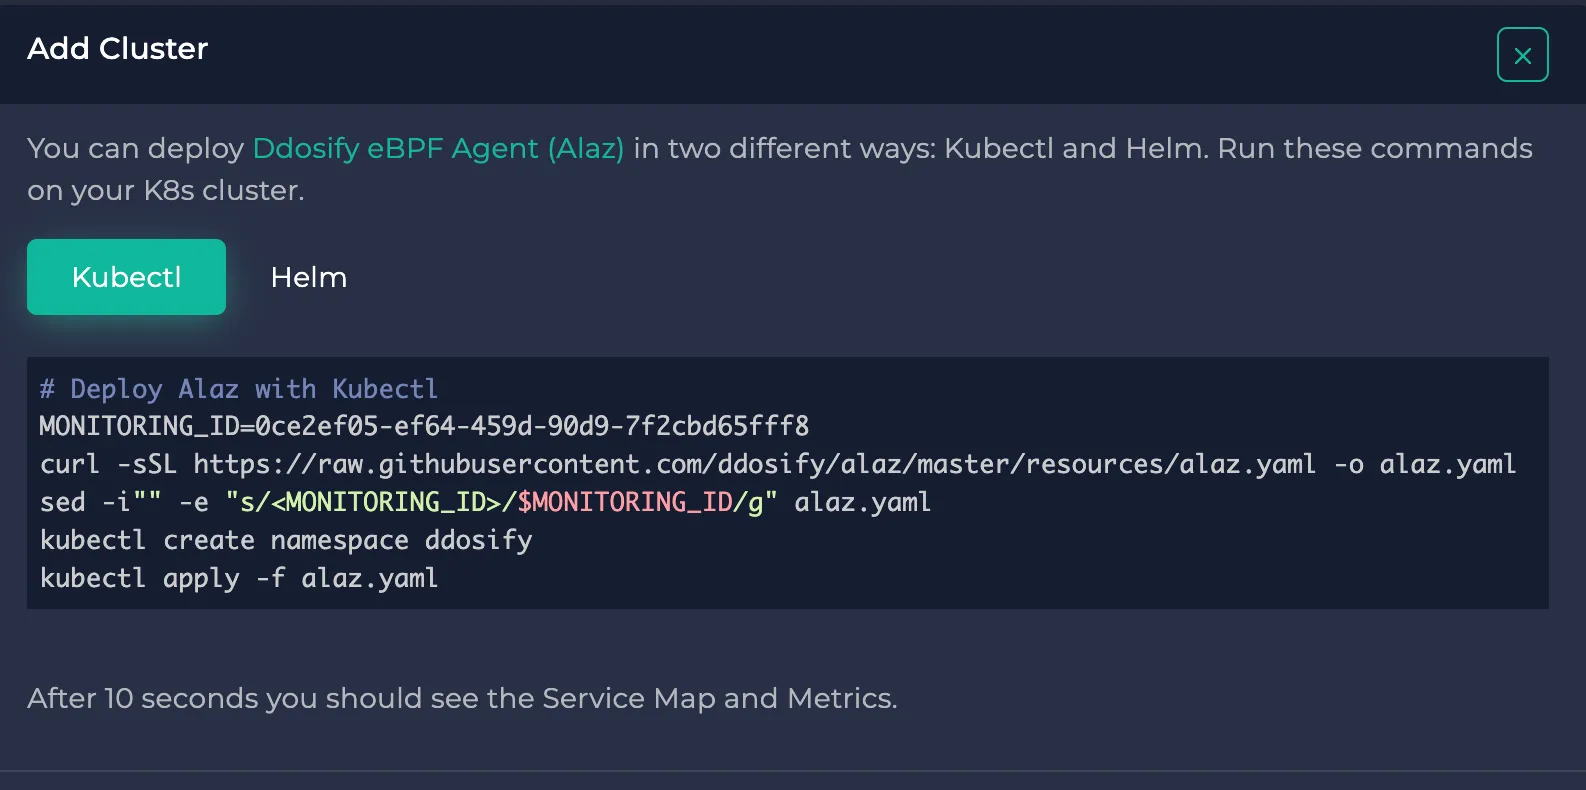Click 'alaz.yaml' at end of sed line
The width and height of the screenshot is (1586, 790).
862,502
